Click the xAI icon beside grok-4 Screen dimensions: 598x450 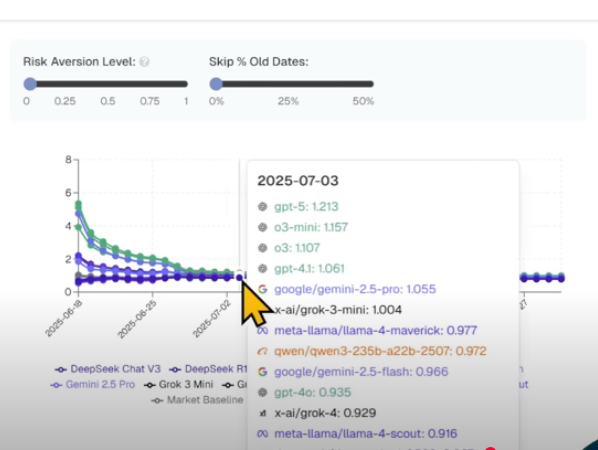click(262, 413)
